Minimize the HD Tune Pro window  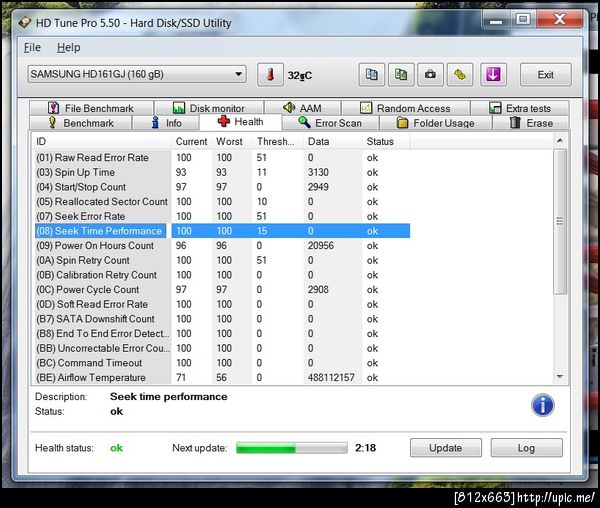[496, 19]
